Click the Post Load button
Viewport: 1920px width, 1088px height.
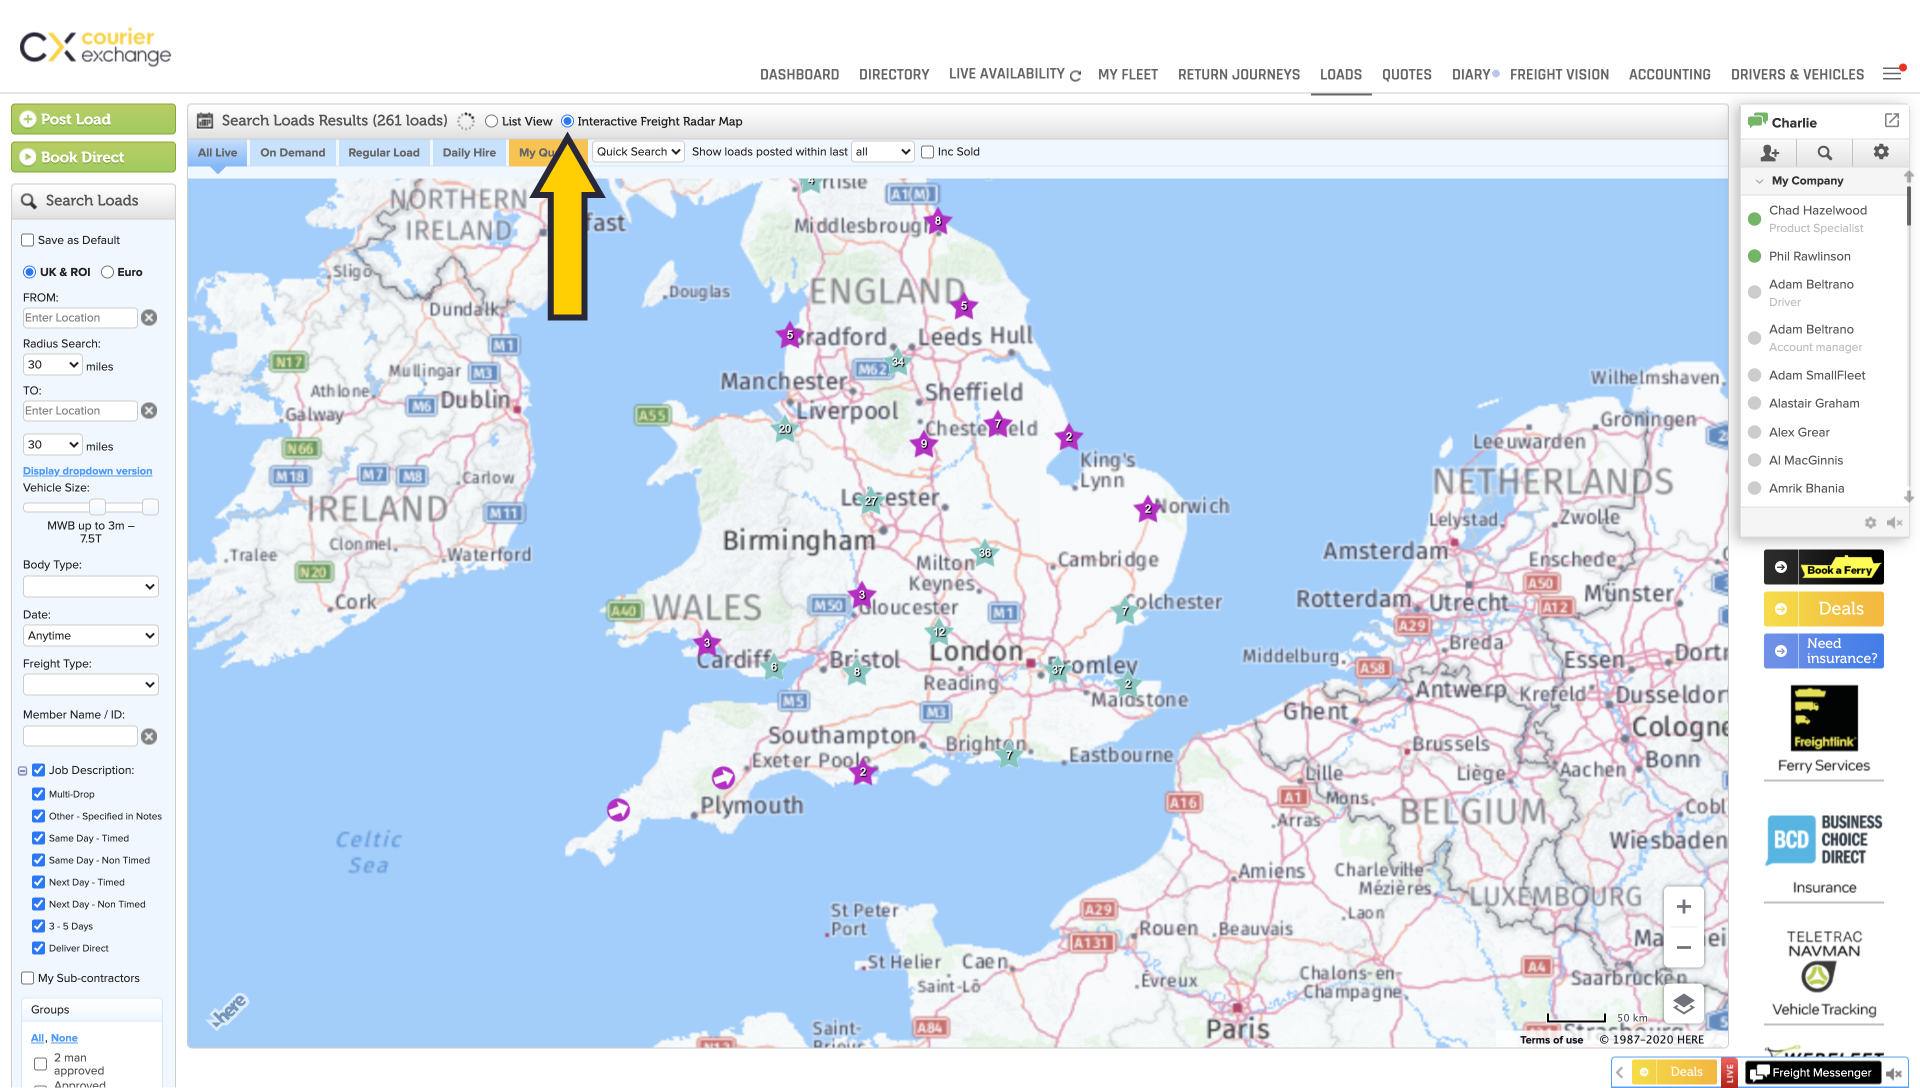[93, 118]
